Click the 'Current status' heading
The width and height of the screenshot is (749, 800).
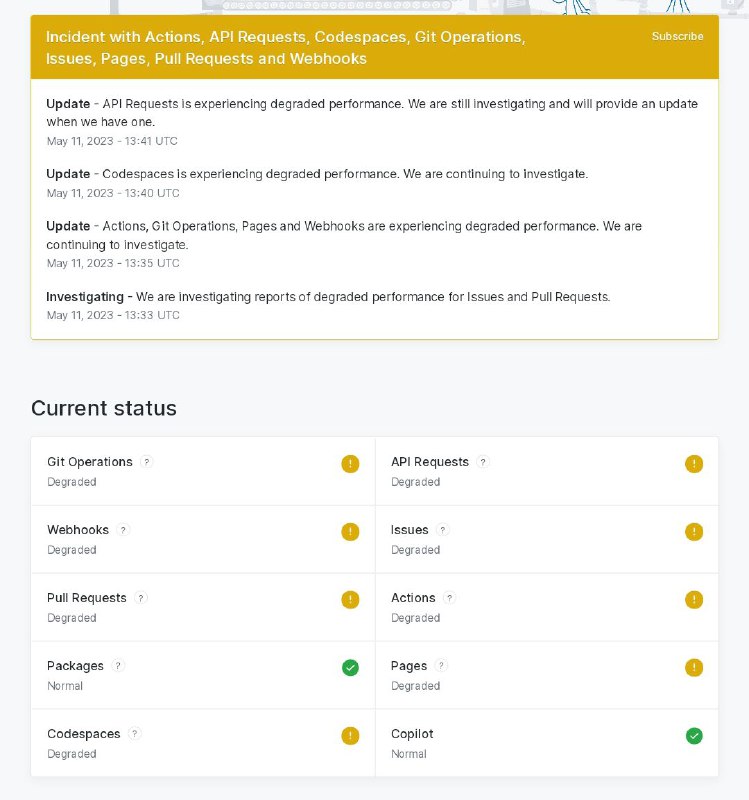pos(104,408)
